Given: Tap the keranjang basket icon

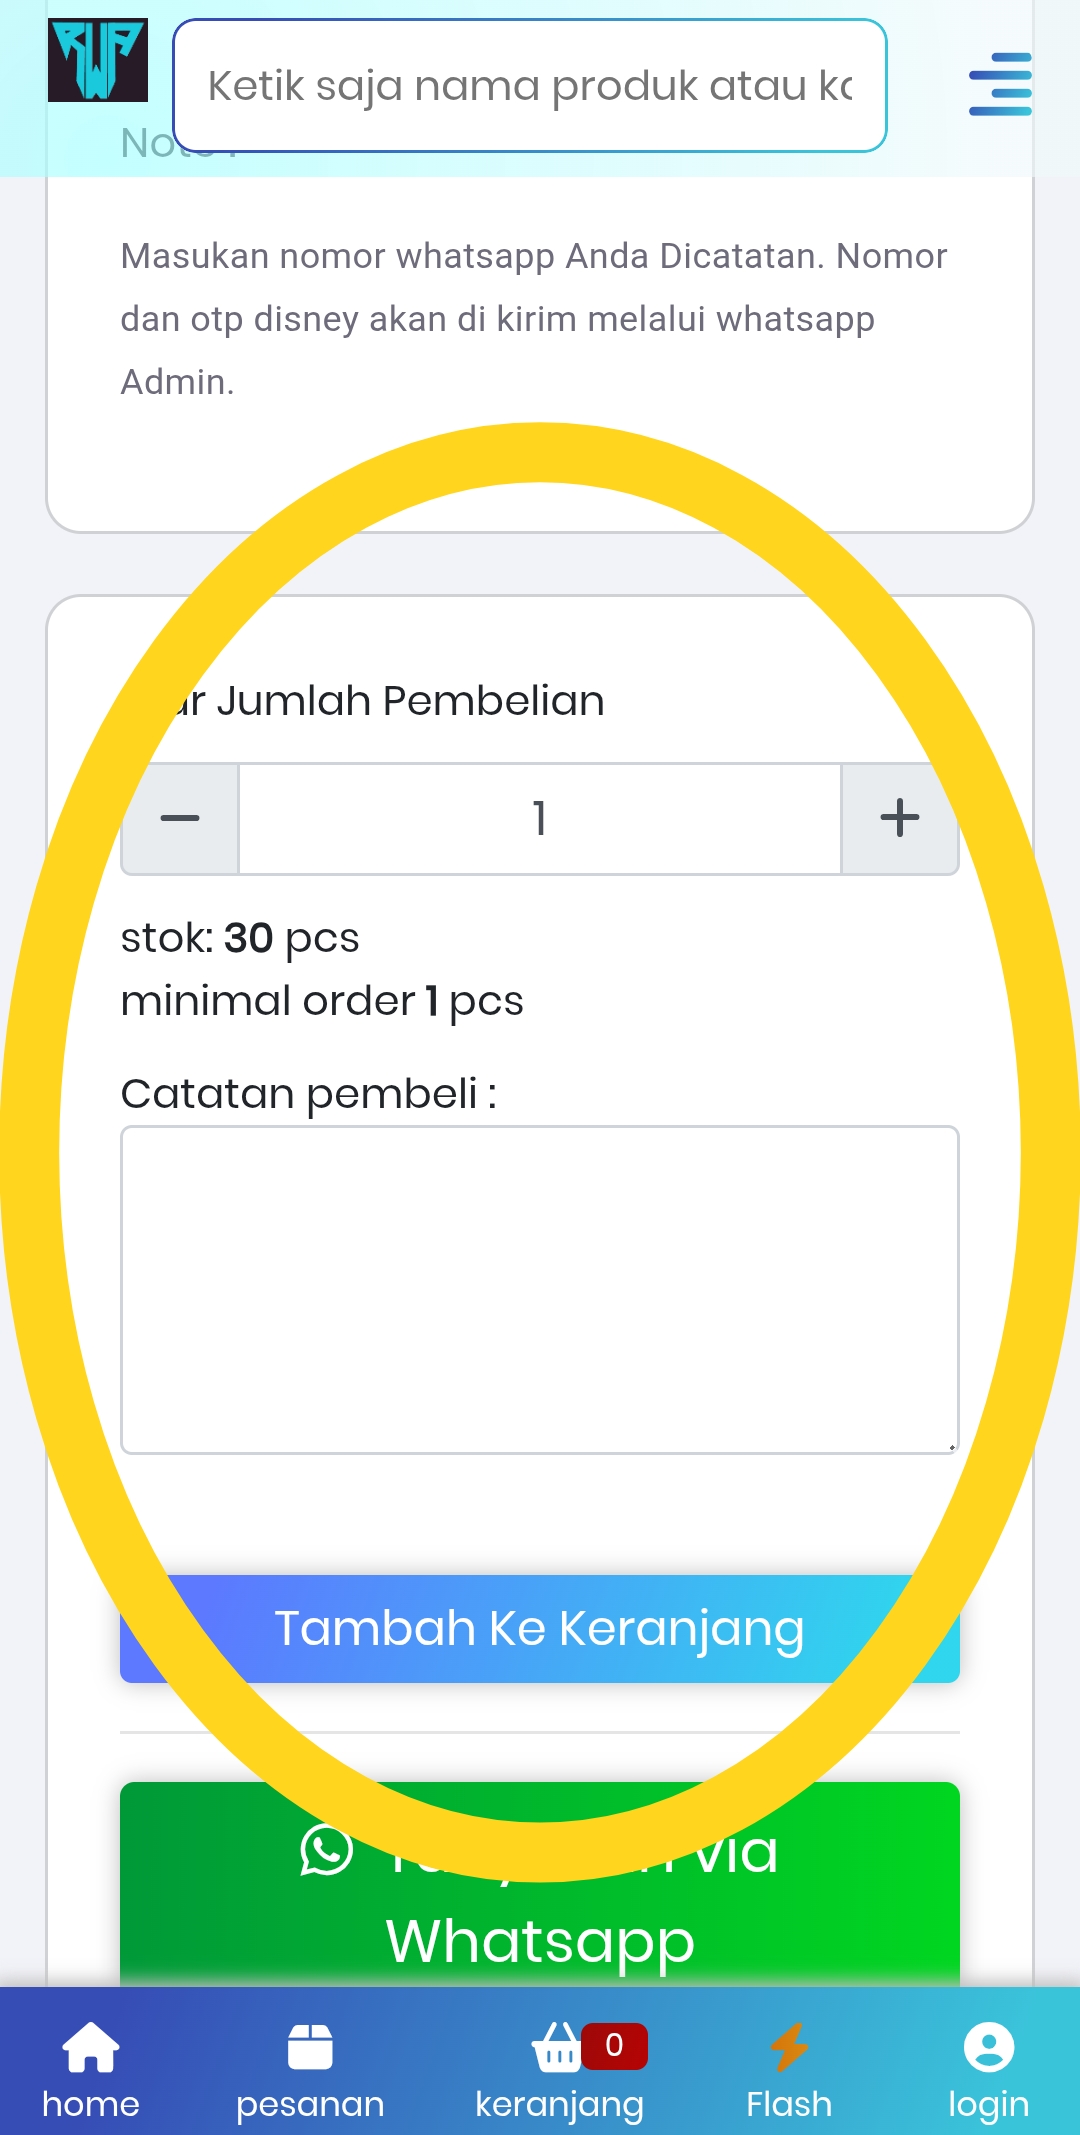Looking at the screenshot, I should click(557, 2048).
